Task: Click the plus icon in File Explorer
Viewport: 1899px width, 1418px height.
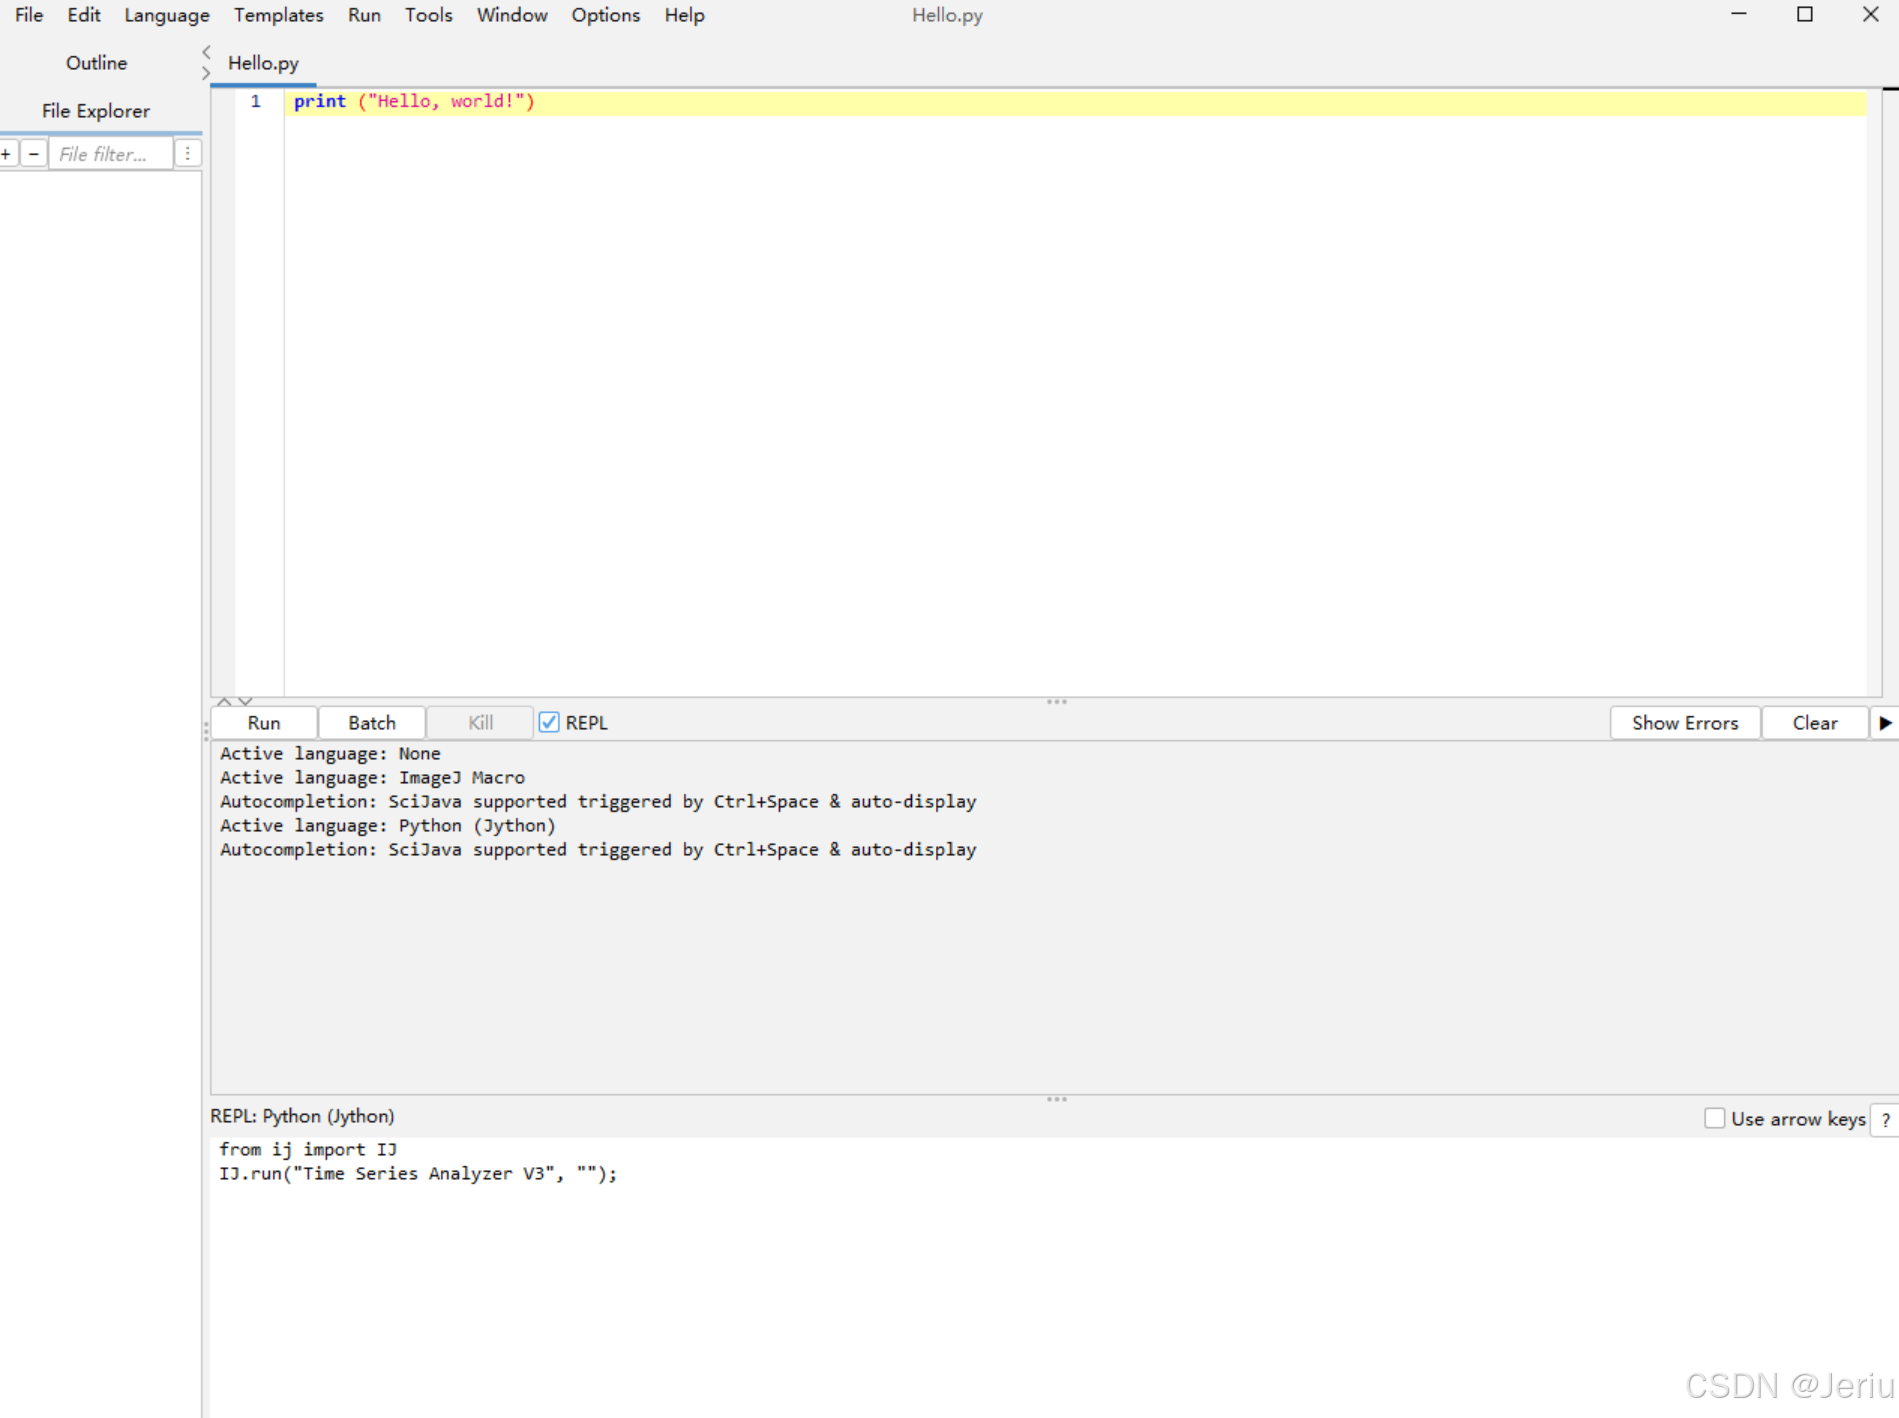Action: coord(7,154)
